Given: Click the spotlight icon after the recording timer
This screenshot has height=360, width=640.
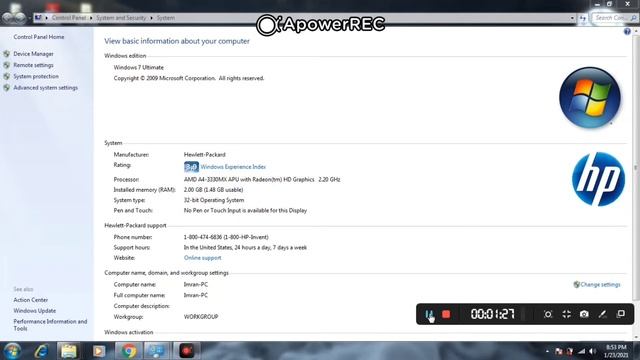Looking at the screenshot, I should coord(548,314).
